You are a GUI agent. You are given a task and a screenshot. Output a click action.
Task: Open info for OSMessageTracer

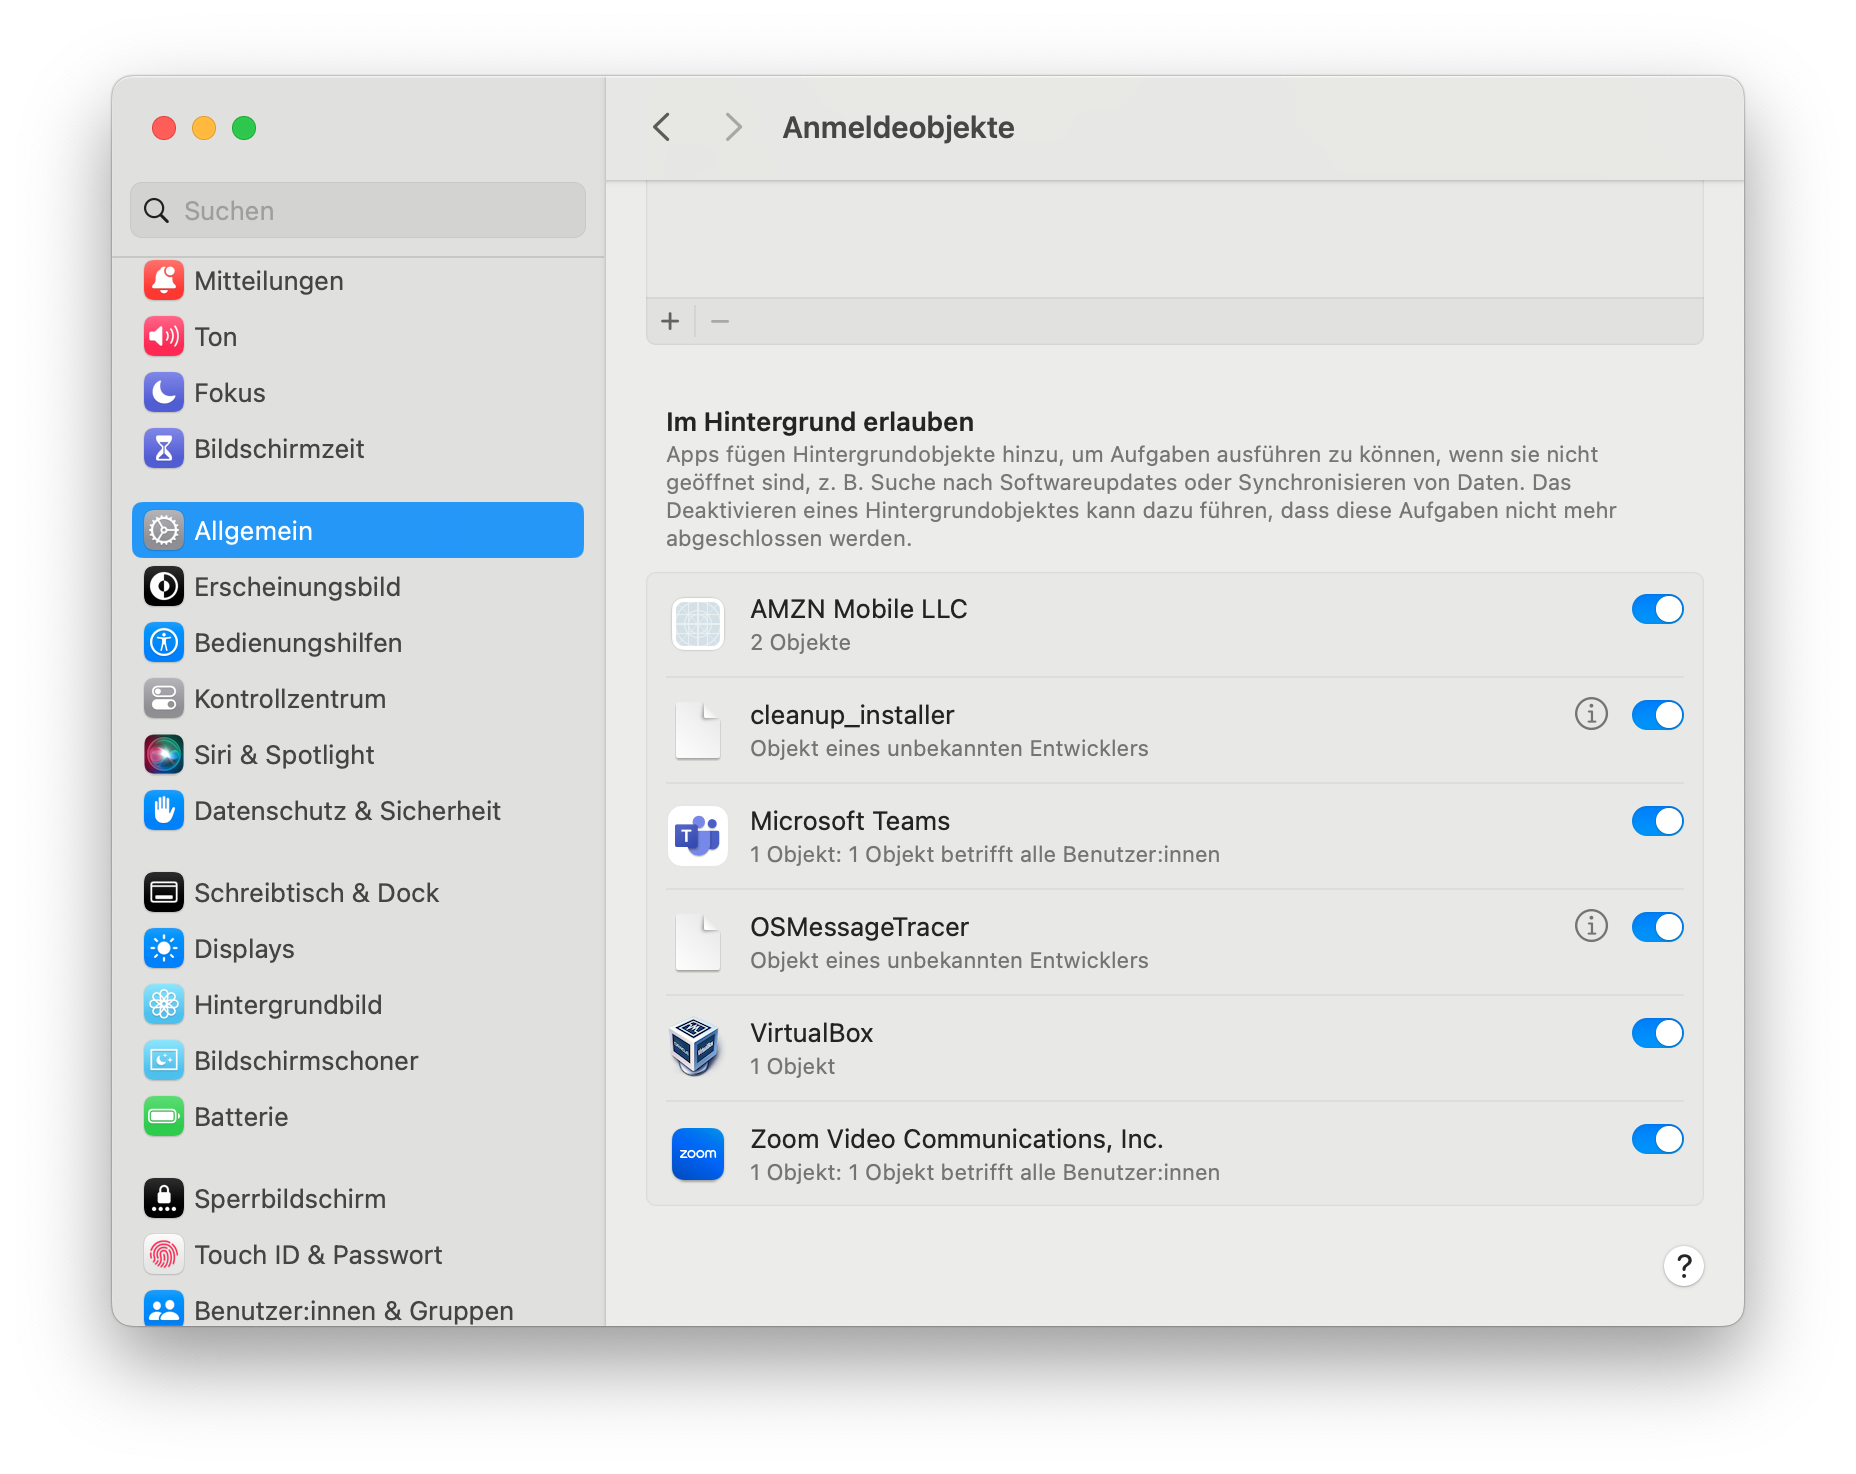point(1591,926)
